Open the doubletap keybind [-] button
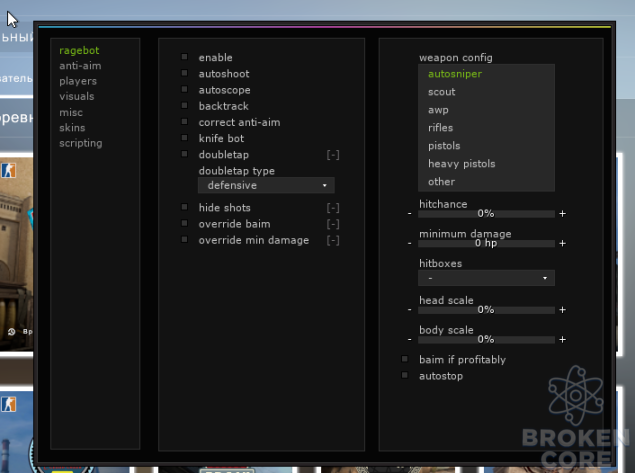The height and width of the screenshot is (473, 635). [333, 155]
